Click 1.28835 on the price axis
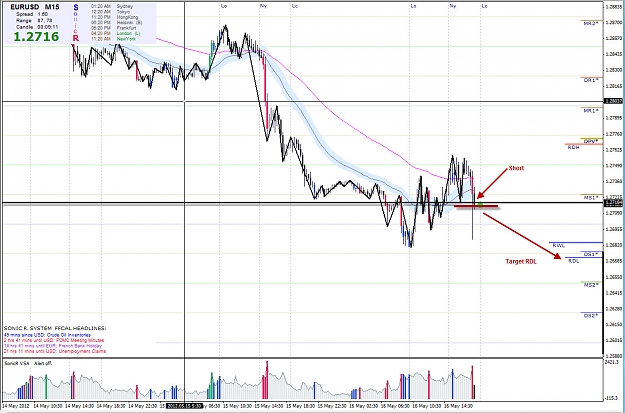The height and width of the screenshot is (413, 625). click(x=613, y=6)
